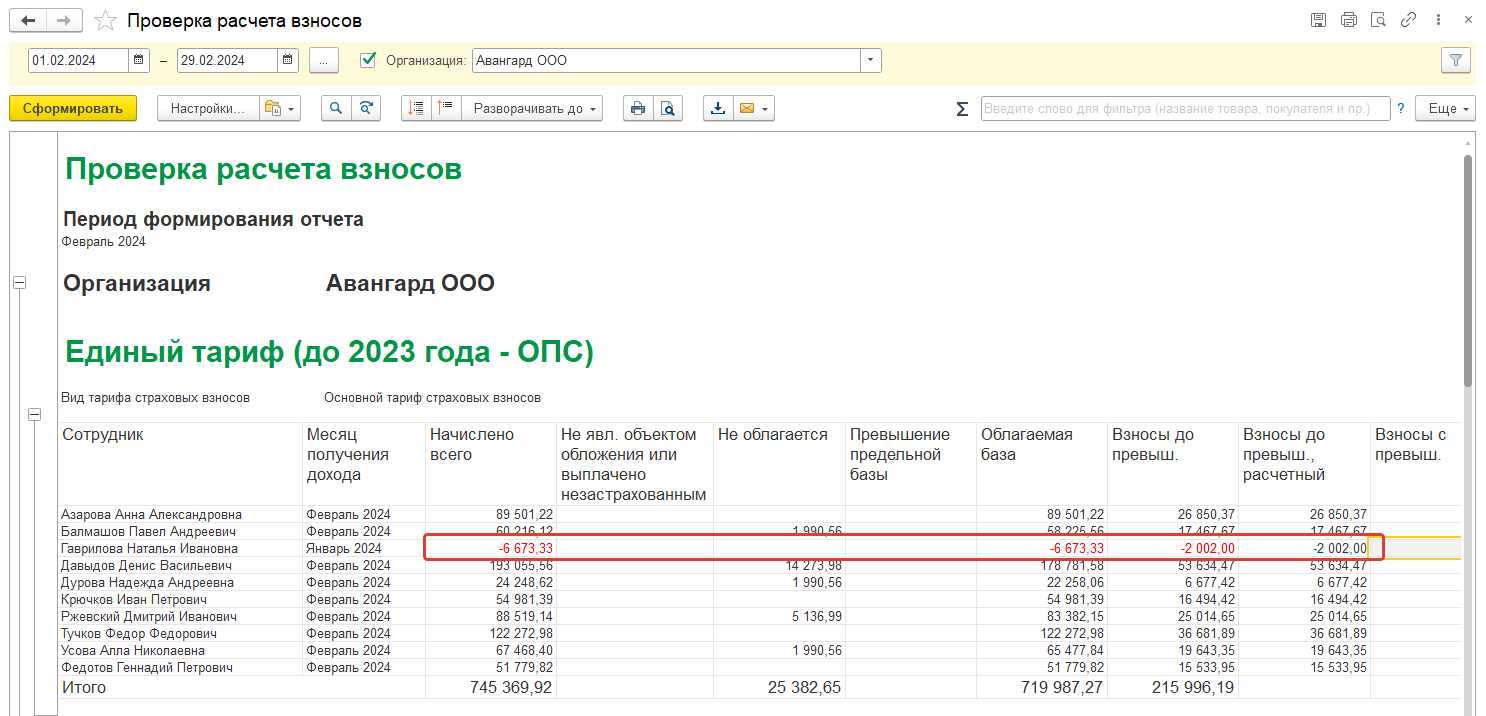Focus the filter word input field
This screenshot has width=1486, height=716.
click(x=1185, y=108)
